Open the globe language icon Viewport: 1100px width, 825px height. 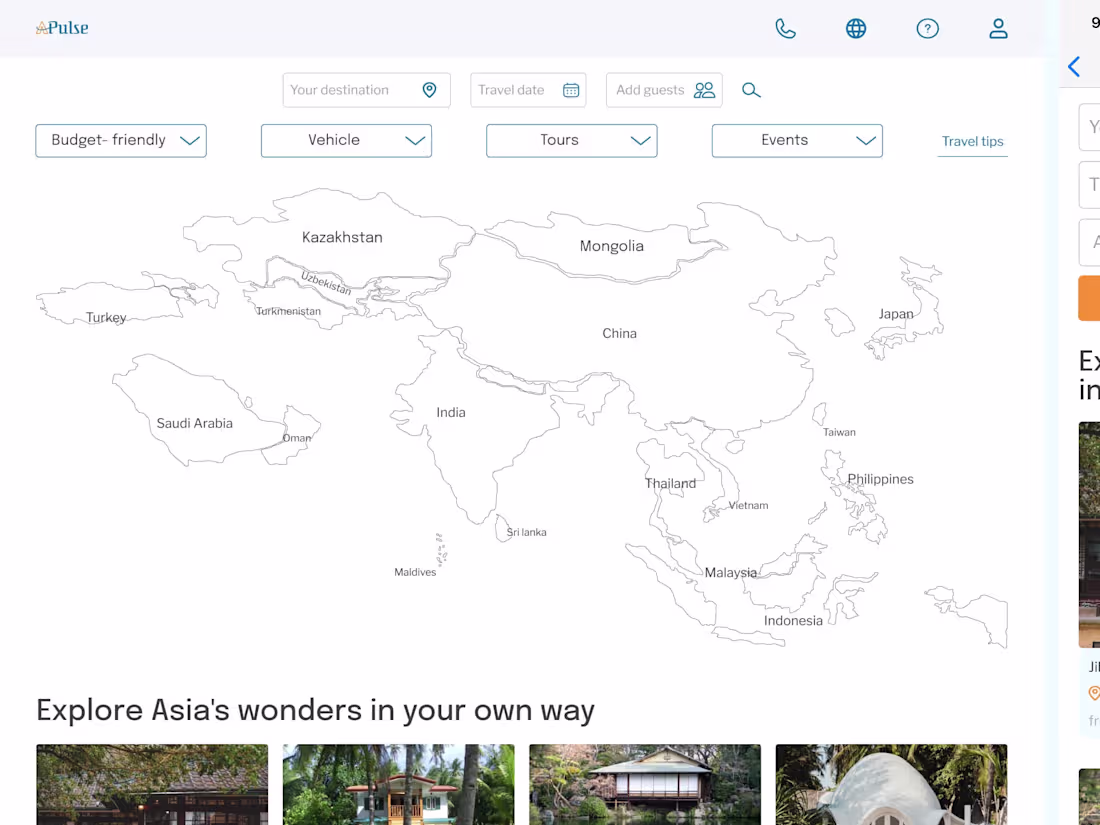856,28
